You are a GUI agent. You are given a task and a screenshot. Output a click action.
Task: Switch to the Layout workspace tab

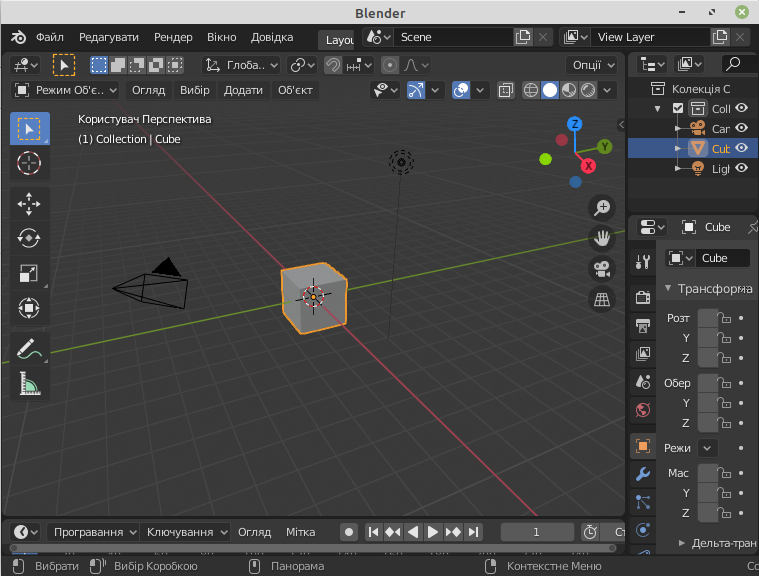337,40
